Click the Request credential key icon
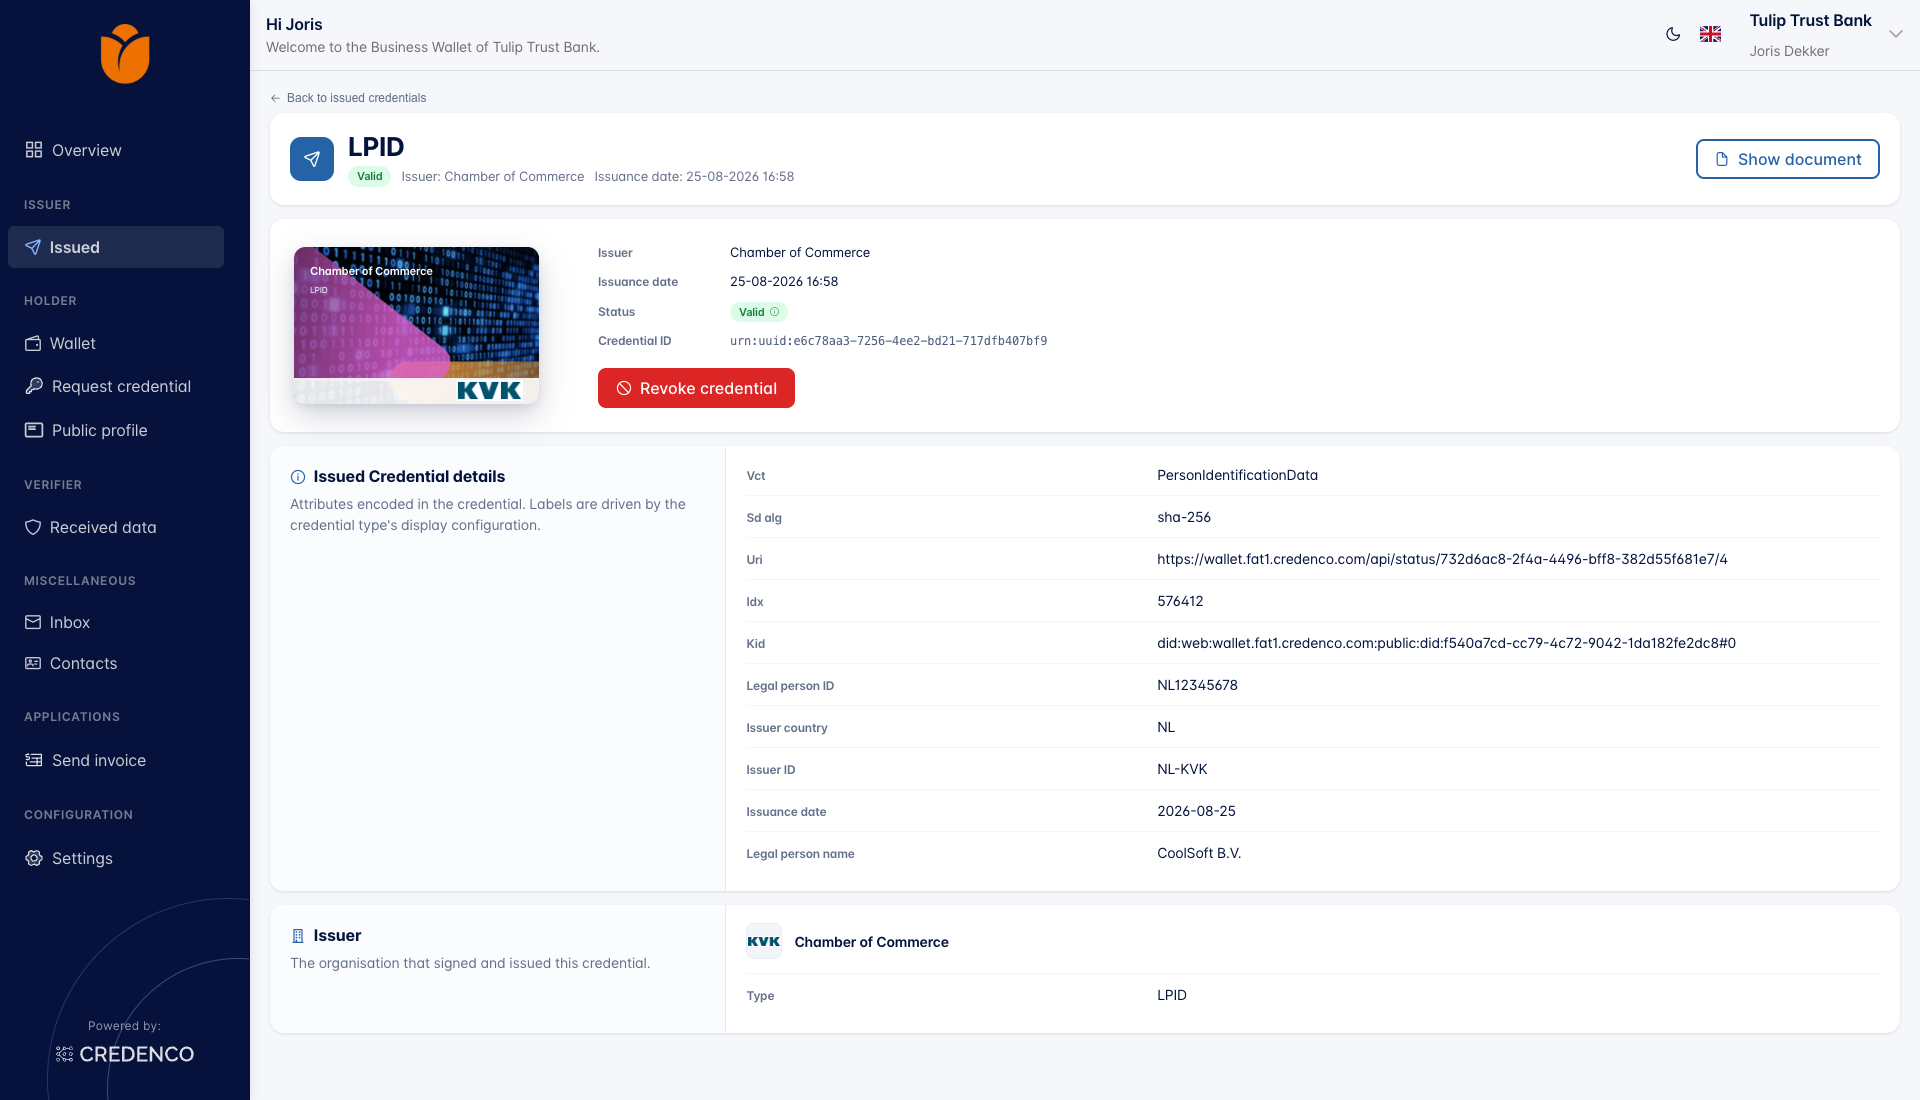Image resolution: width=1920 pixels, height=1100 pixels. (34, 386)
